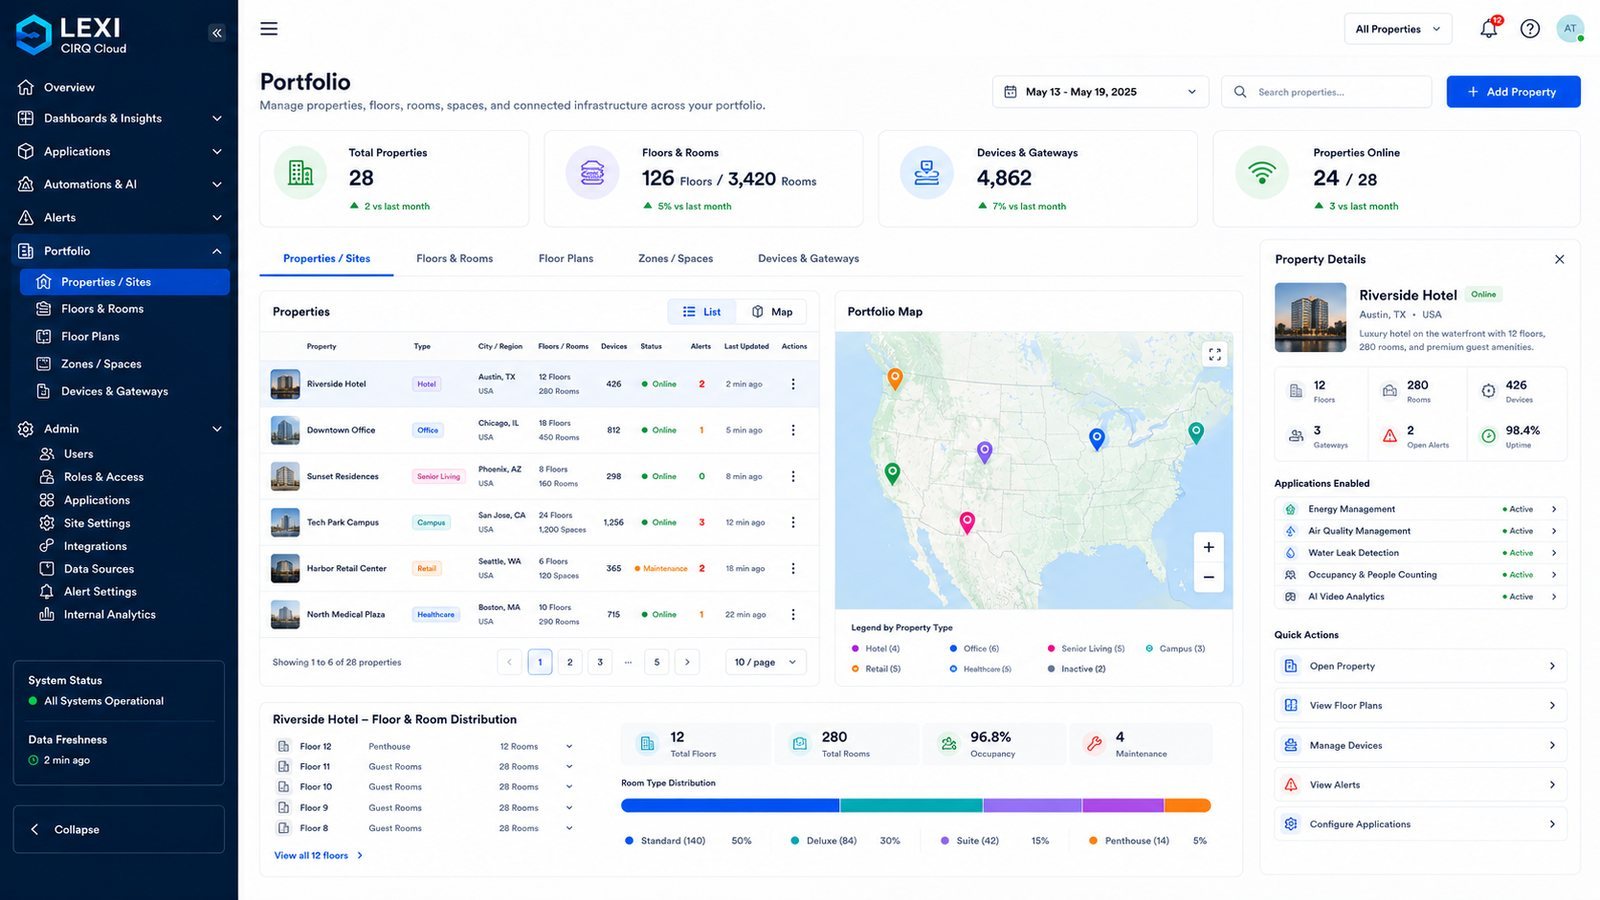This screenshot has height=900, width=1600.
Task: Click View Floor Plans quick action
Action: (1420, 705)
